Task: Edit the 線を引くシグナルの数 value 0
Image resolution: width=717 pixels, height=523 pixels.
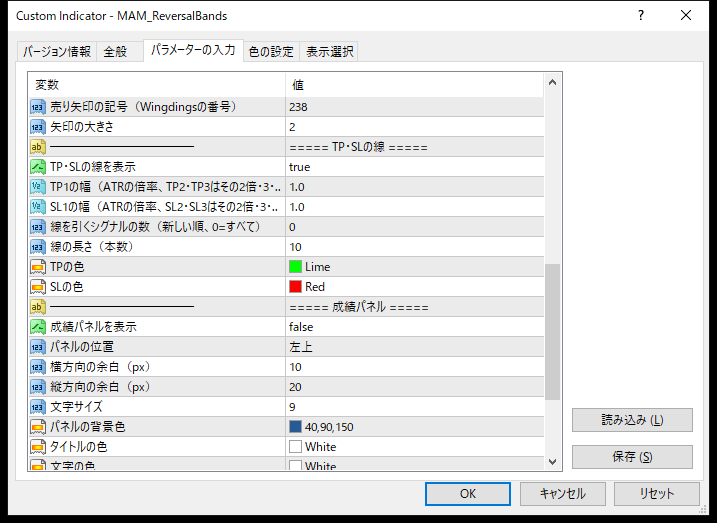Action: [x=415, y=227]
